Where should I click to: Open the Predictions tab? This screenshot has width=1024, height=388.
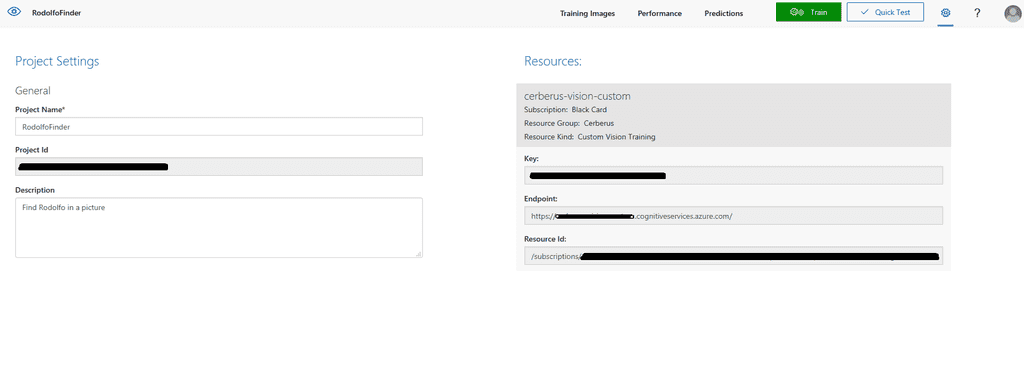coord(724,13)
